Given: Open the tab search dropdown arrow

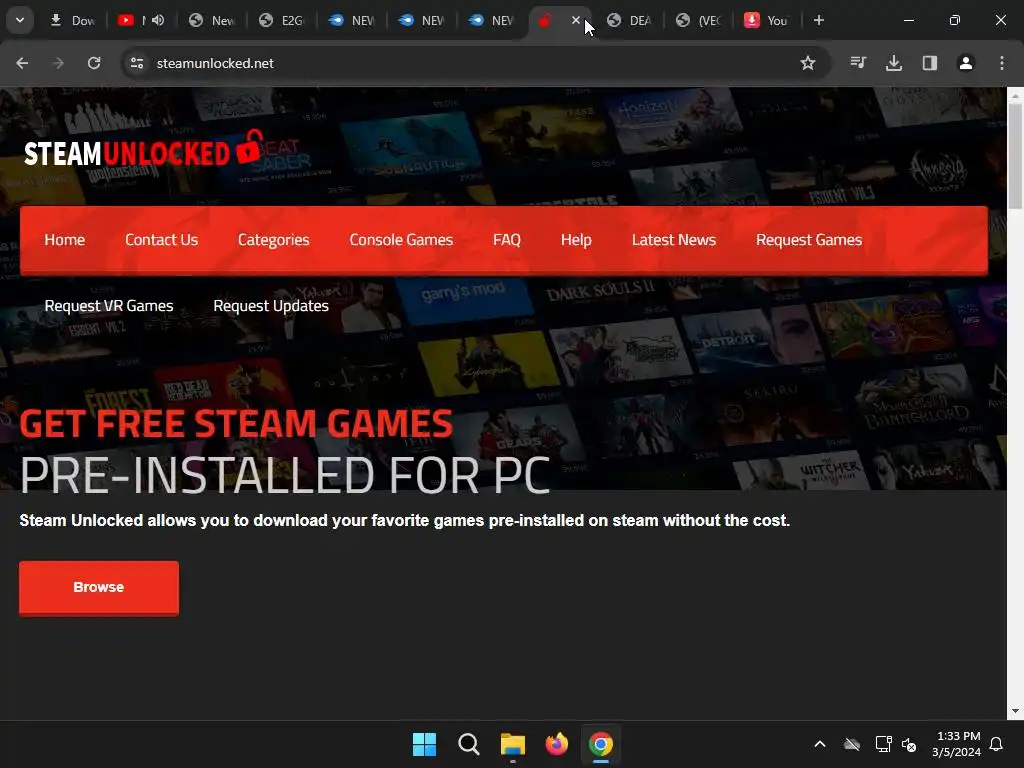Looking at the screenshot, I should 20,20.
